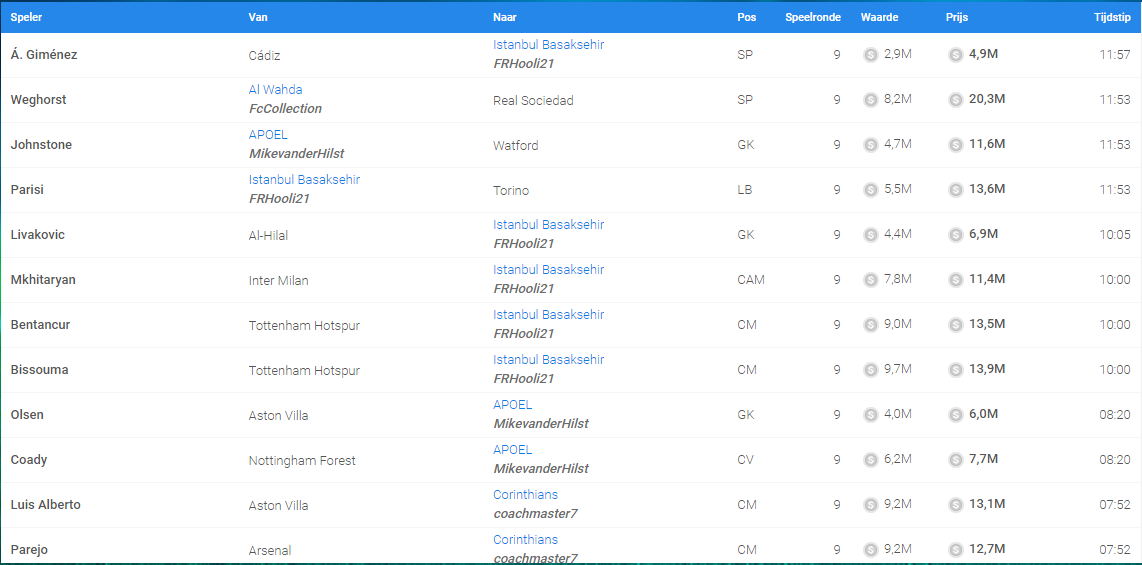Select player name Á. Giménez
The image size is (1142, 565).
pos(44,55)
